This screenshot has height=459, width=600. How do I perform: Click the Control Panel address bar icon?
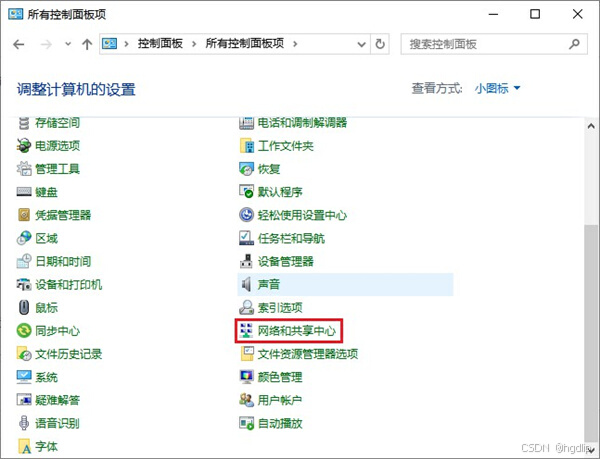(x=109, y=44)
